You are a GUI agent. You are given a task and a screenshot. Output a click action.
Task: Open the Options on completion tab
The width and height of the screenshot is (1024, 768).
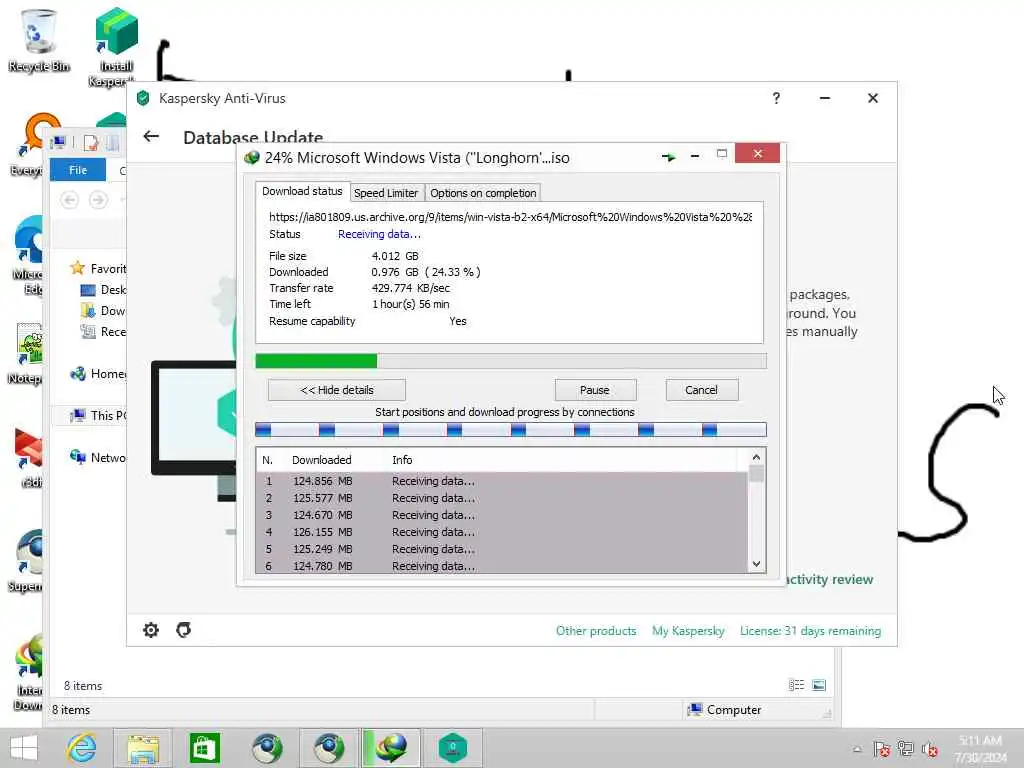[x=483, y=193]
